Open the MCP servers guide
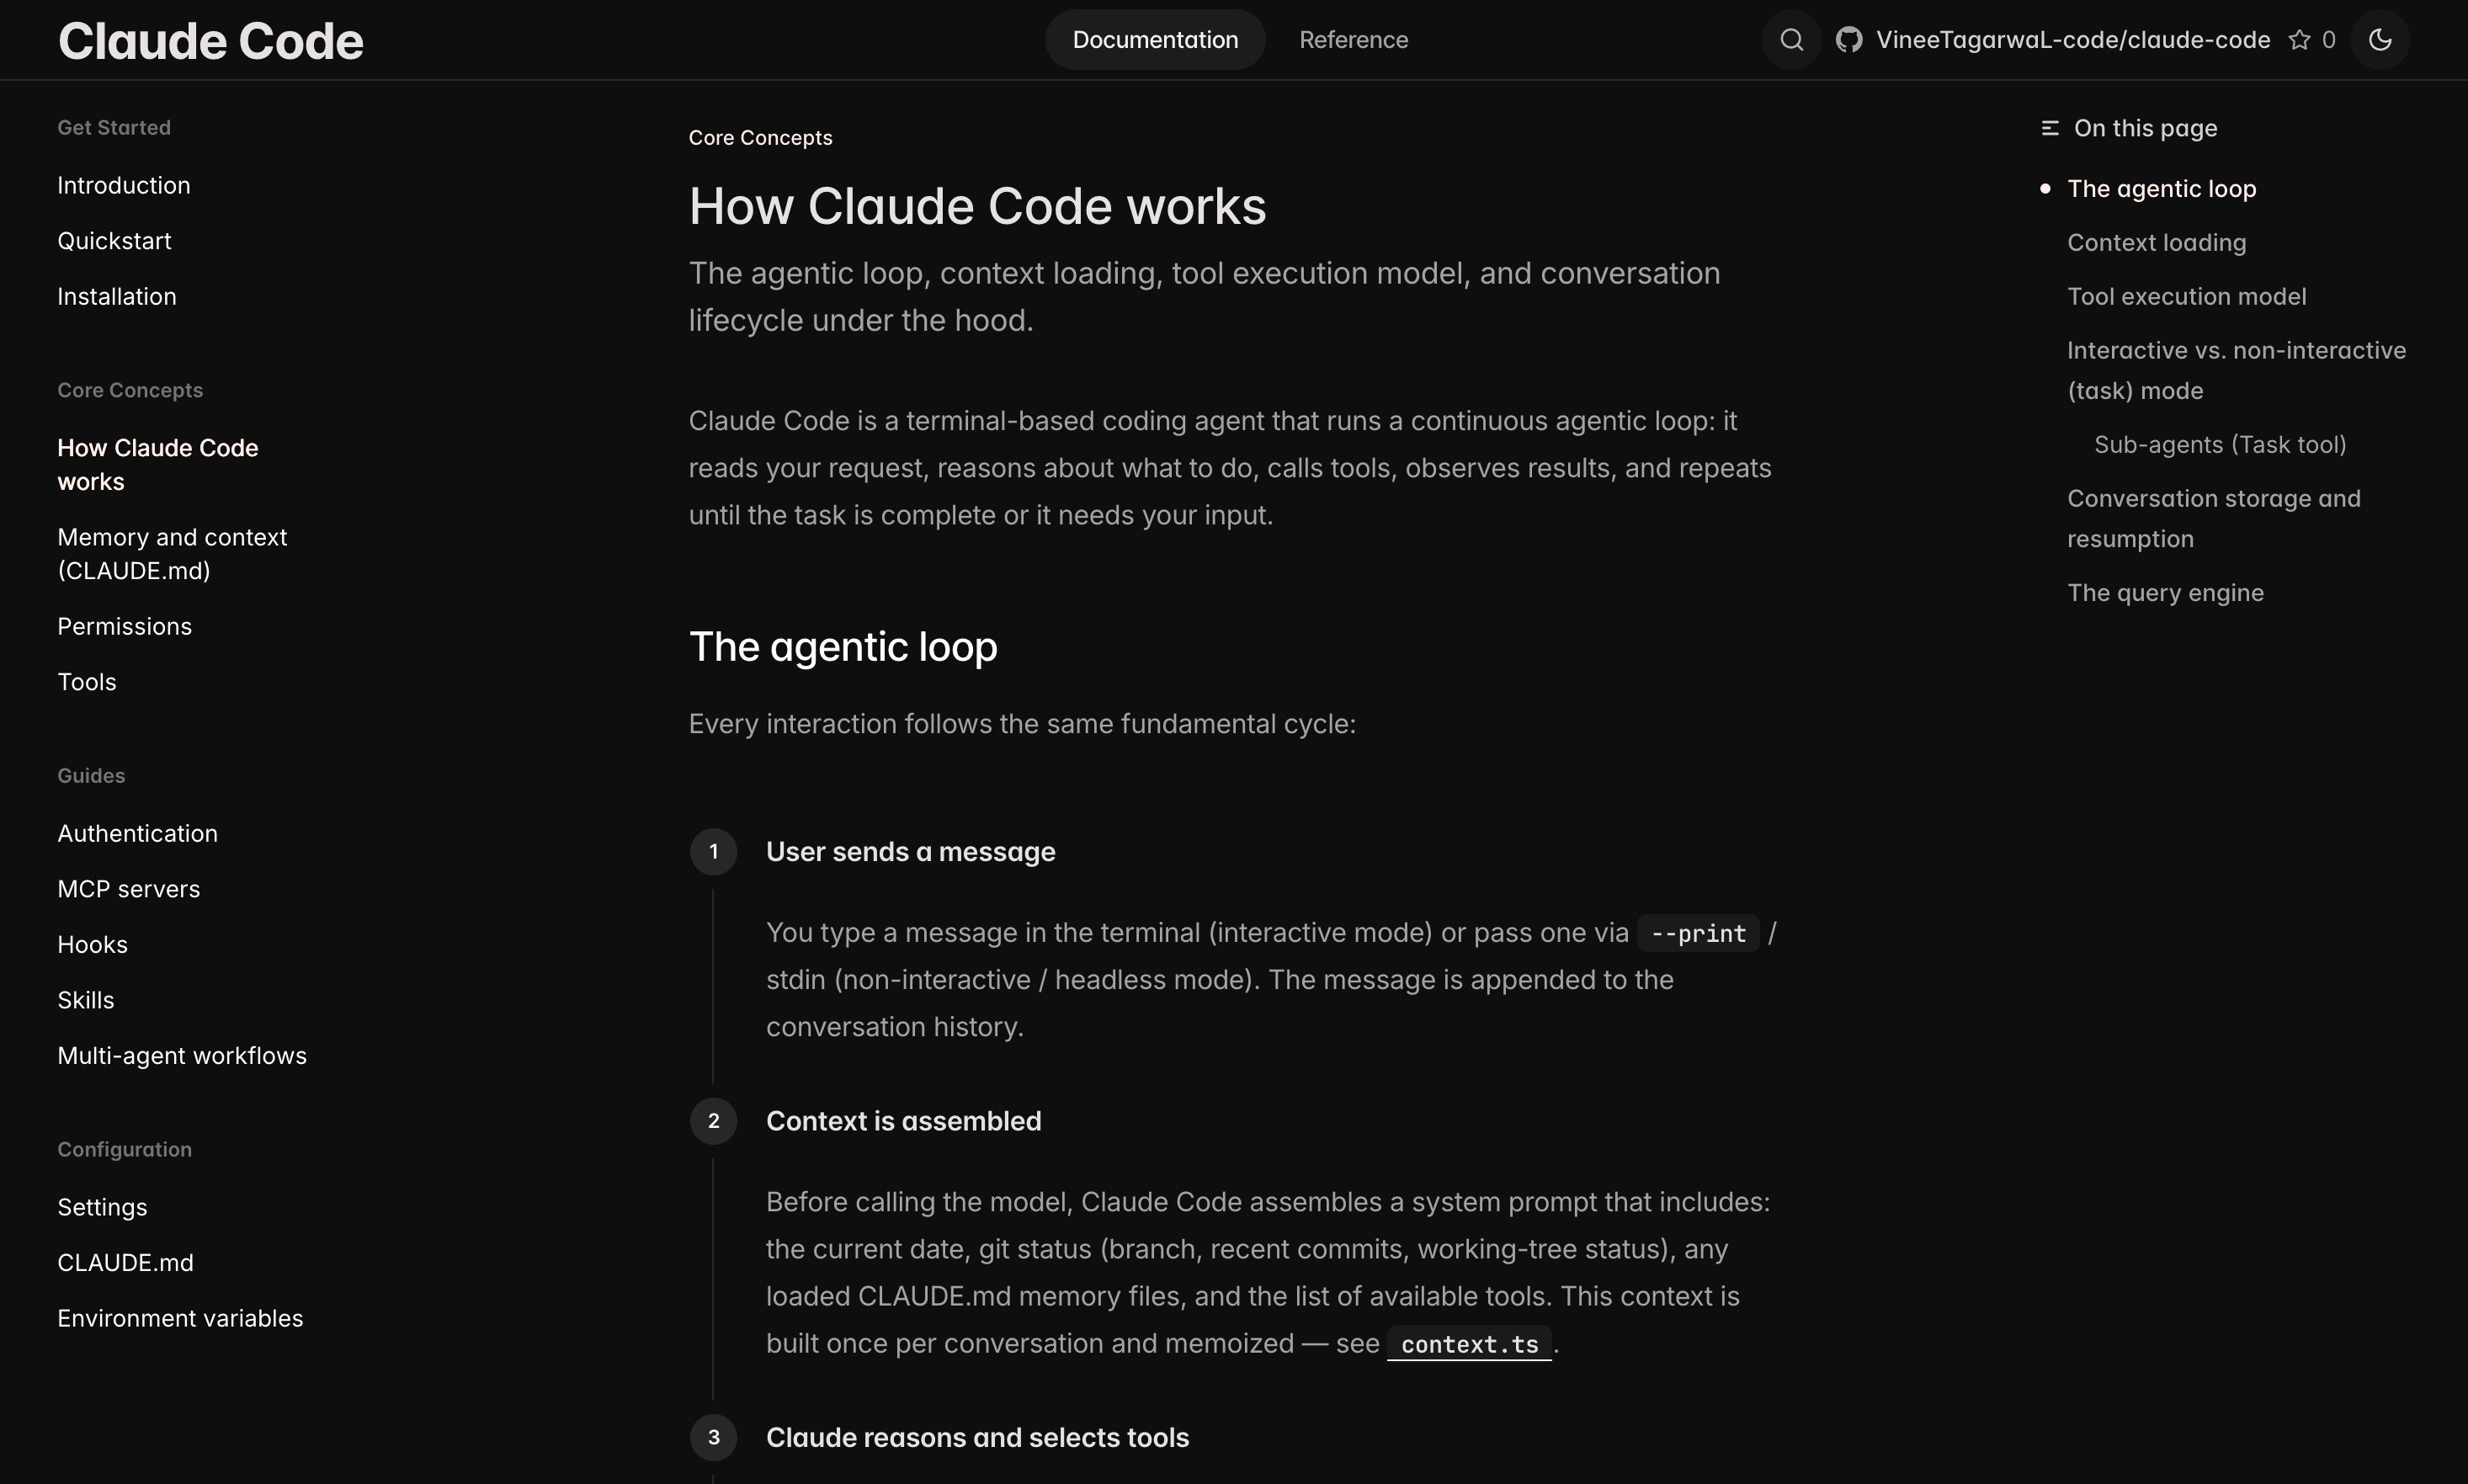Image resolution: width=2468 pixels, height=1484 pixels. coord(128,890)
